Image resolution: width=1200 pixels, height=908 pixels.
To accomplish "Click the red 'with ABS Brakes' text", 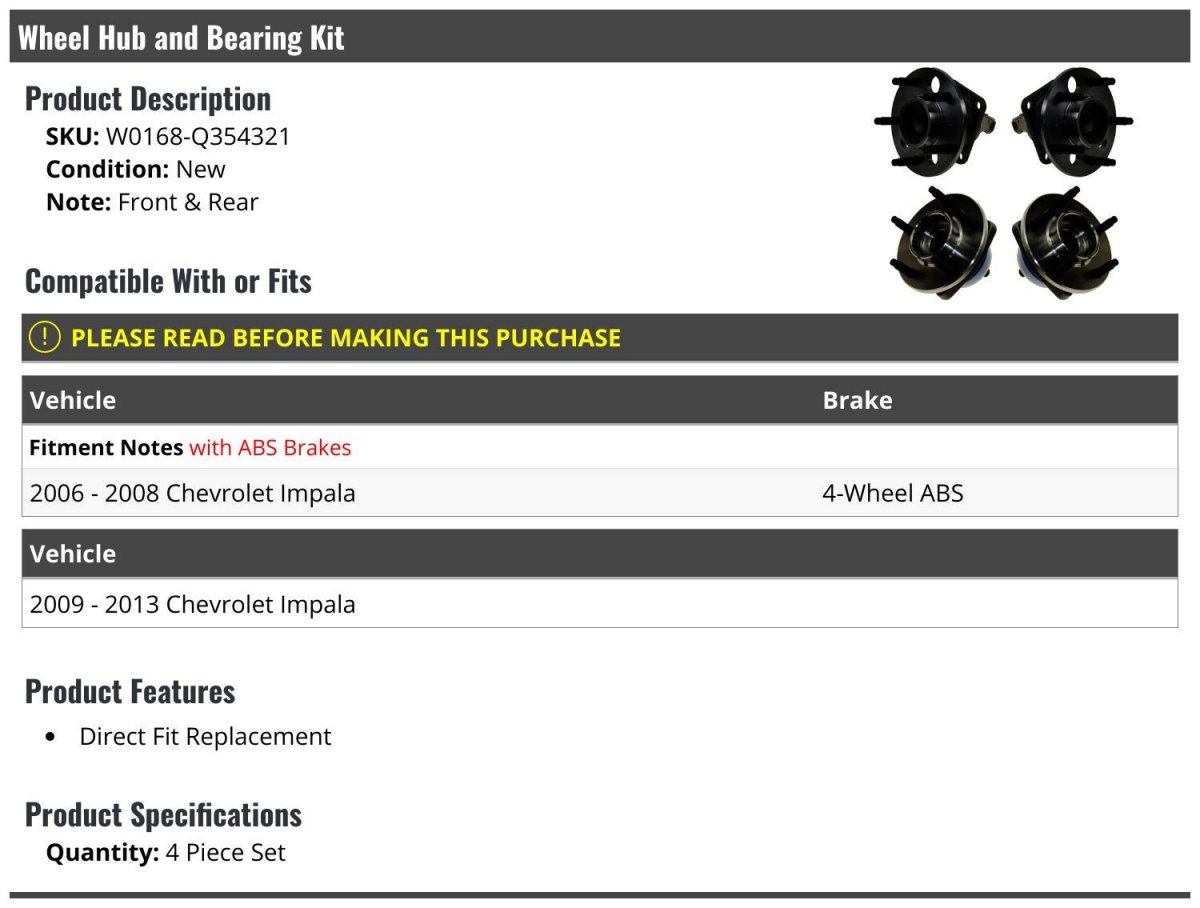I will tap(270, 448).
